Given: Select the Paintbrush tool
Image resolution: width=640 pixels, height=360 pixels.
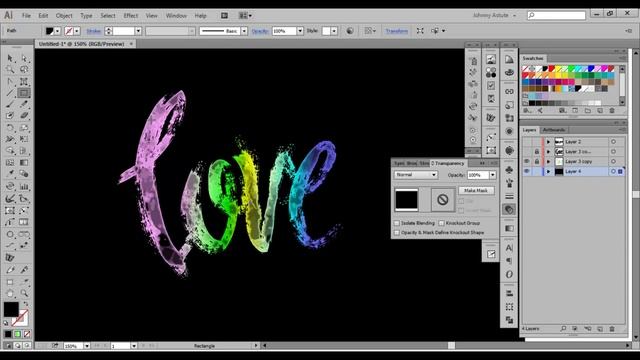Looking at the screenshot, I should pyautogui.click(x=10, y=104).
